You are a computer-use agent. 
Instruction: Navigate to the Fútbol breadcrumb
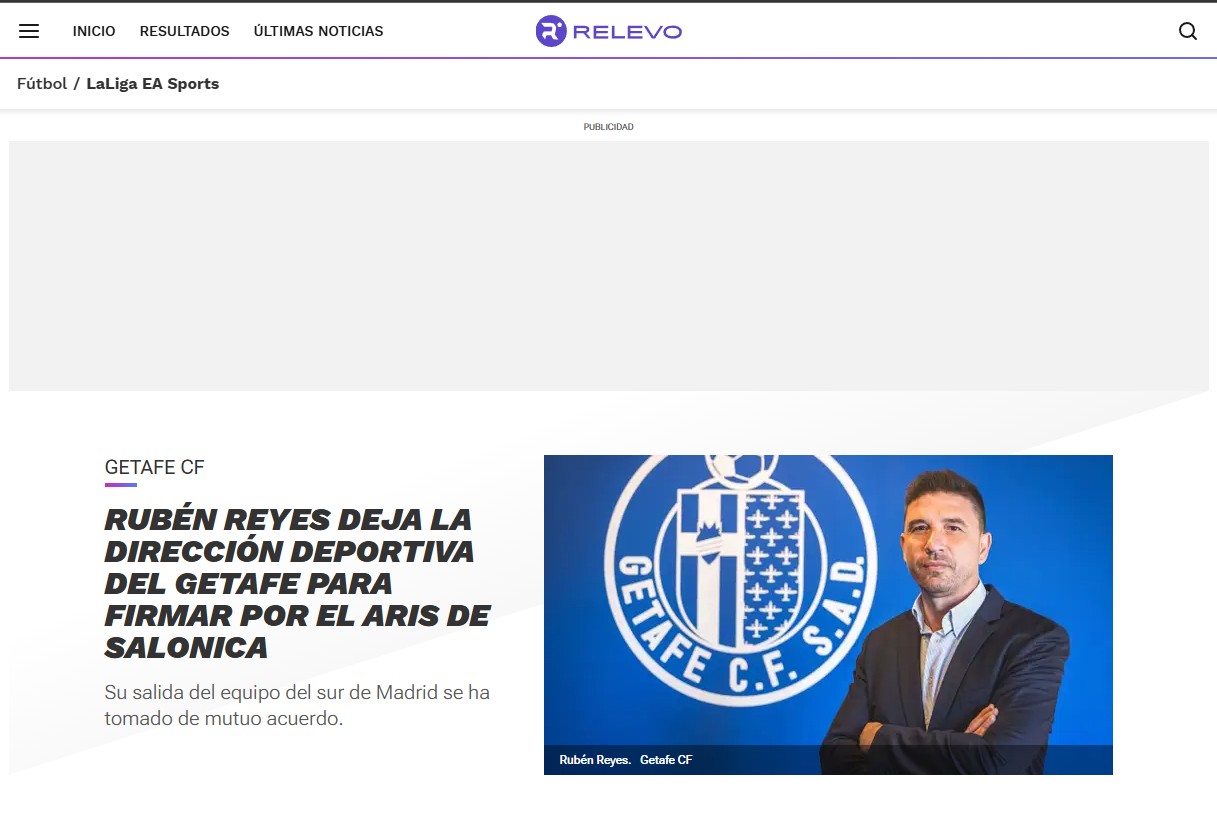42,84
